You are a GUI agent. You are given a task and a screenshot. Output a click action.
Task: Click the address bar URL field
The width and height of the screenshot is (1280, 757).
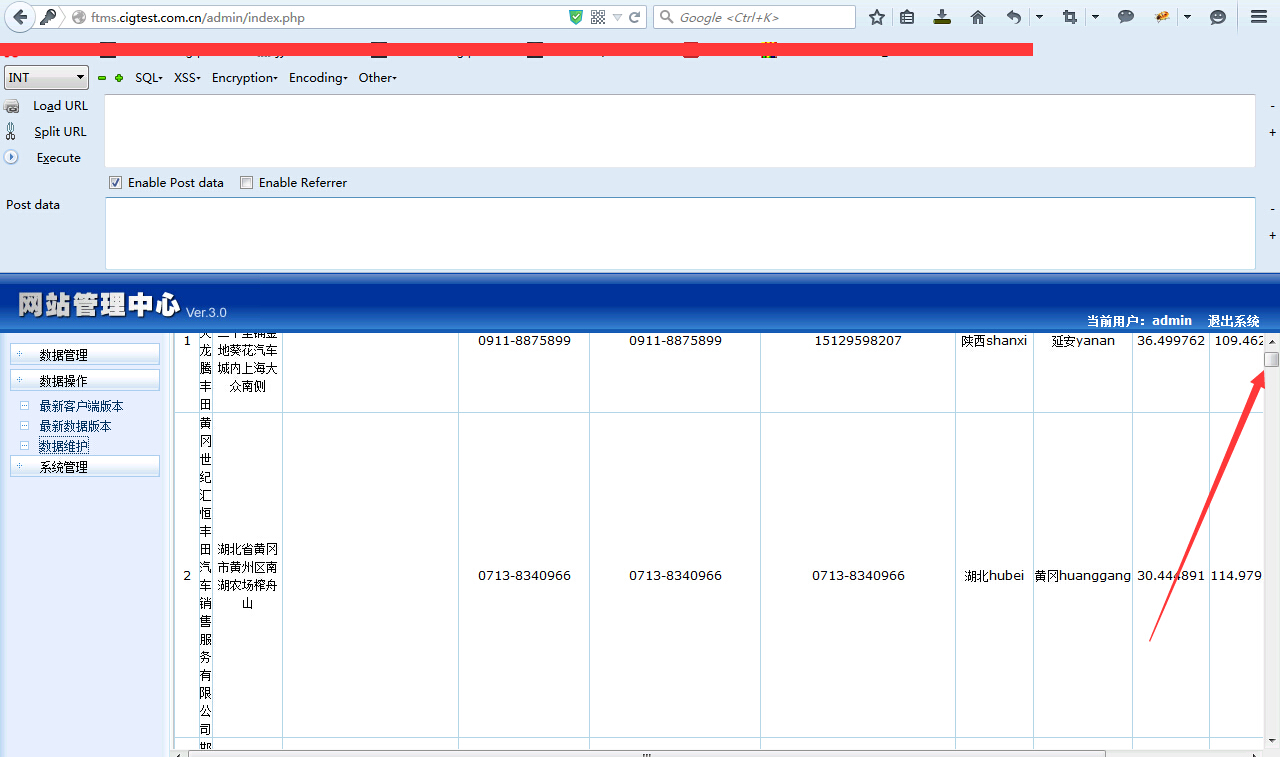pyautogui.click(x=325, y=17)
